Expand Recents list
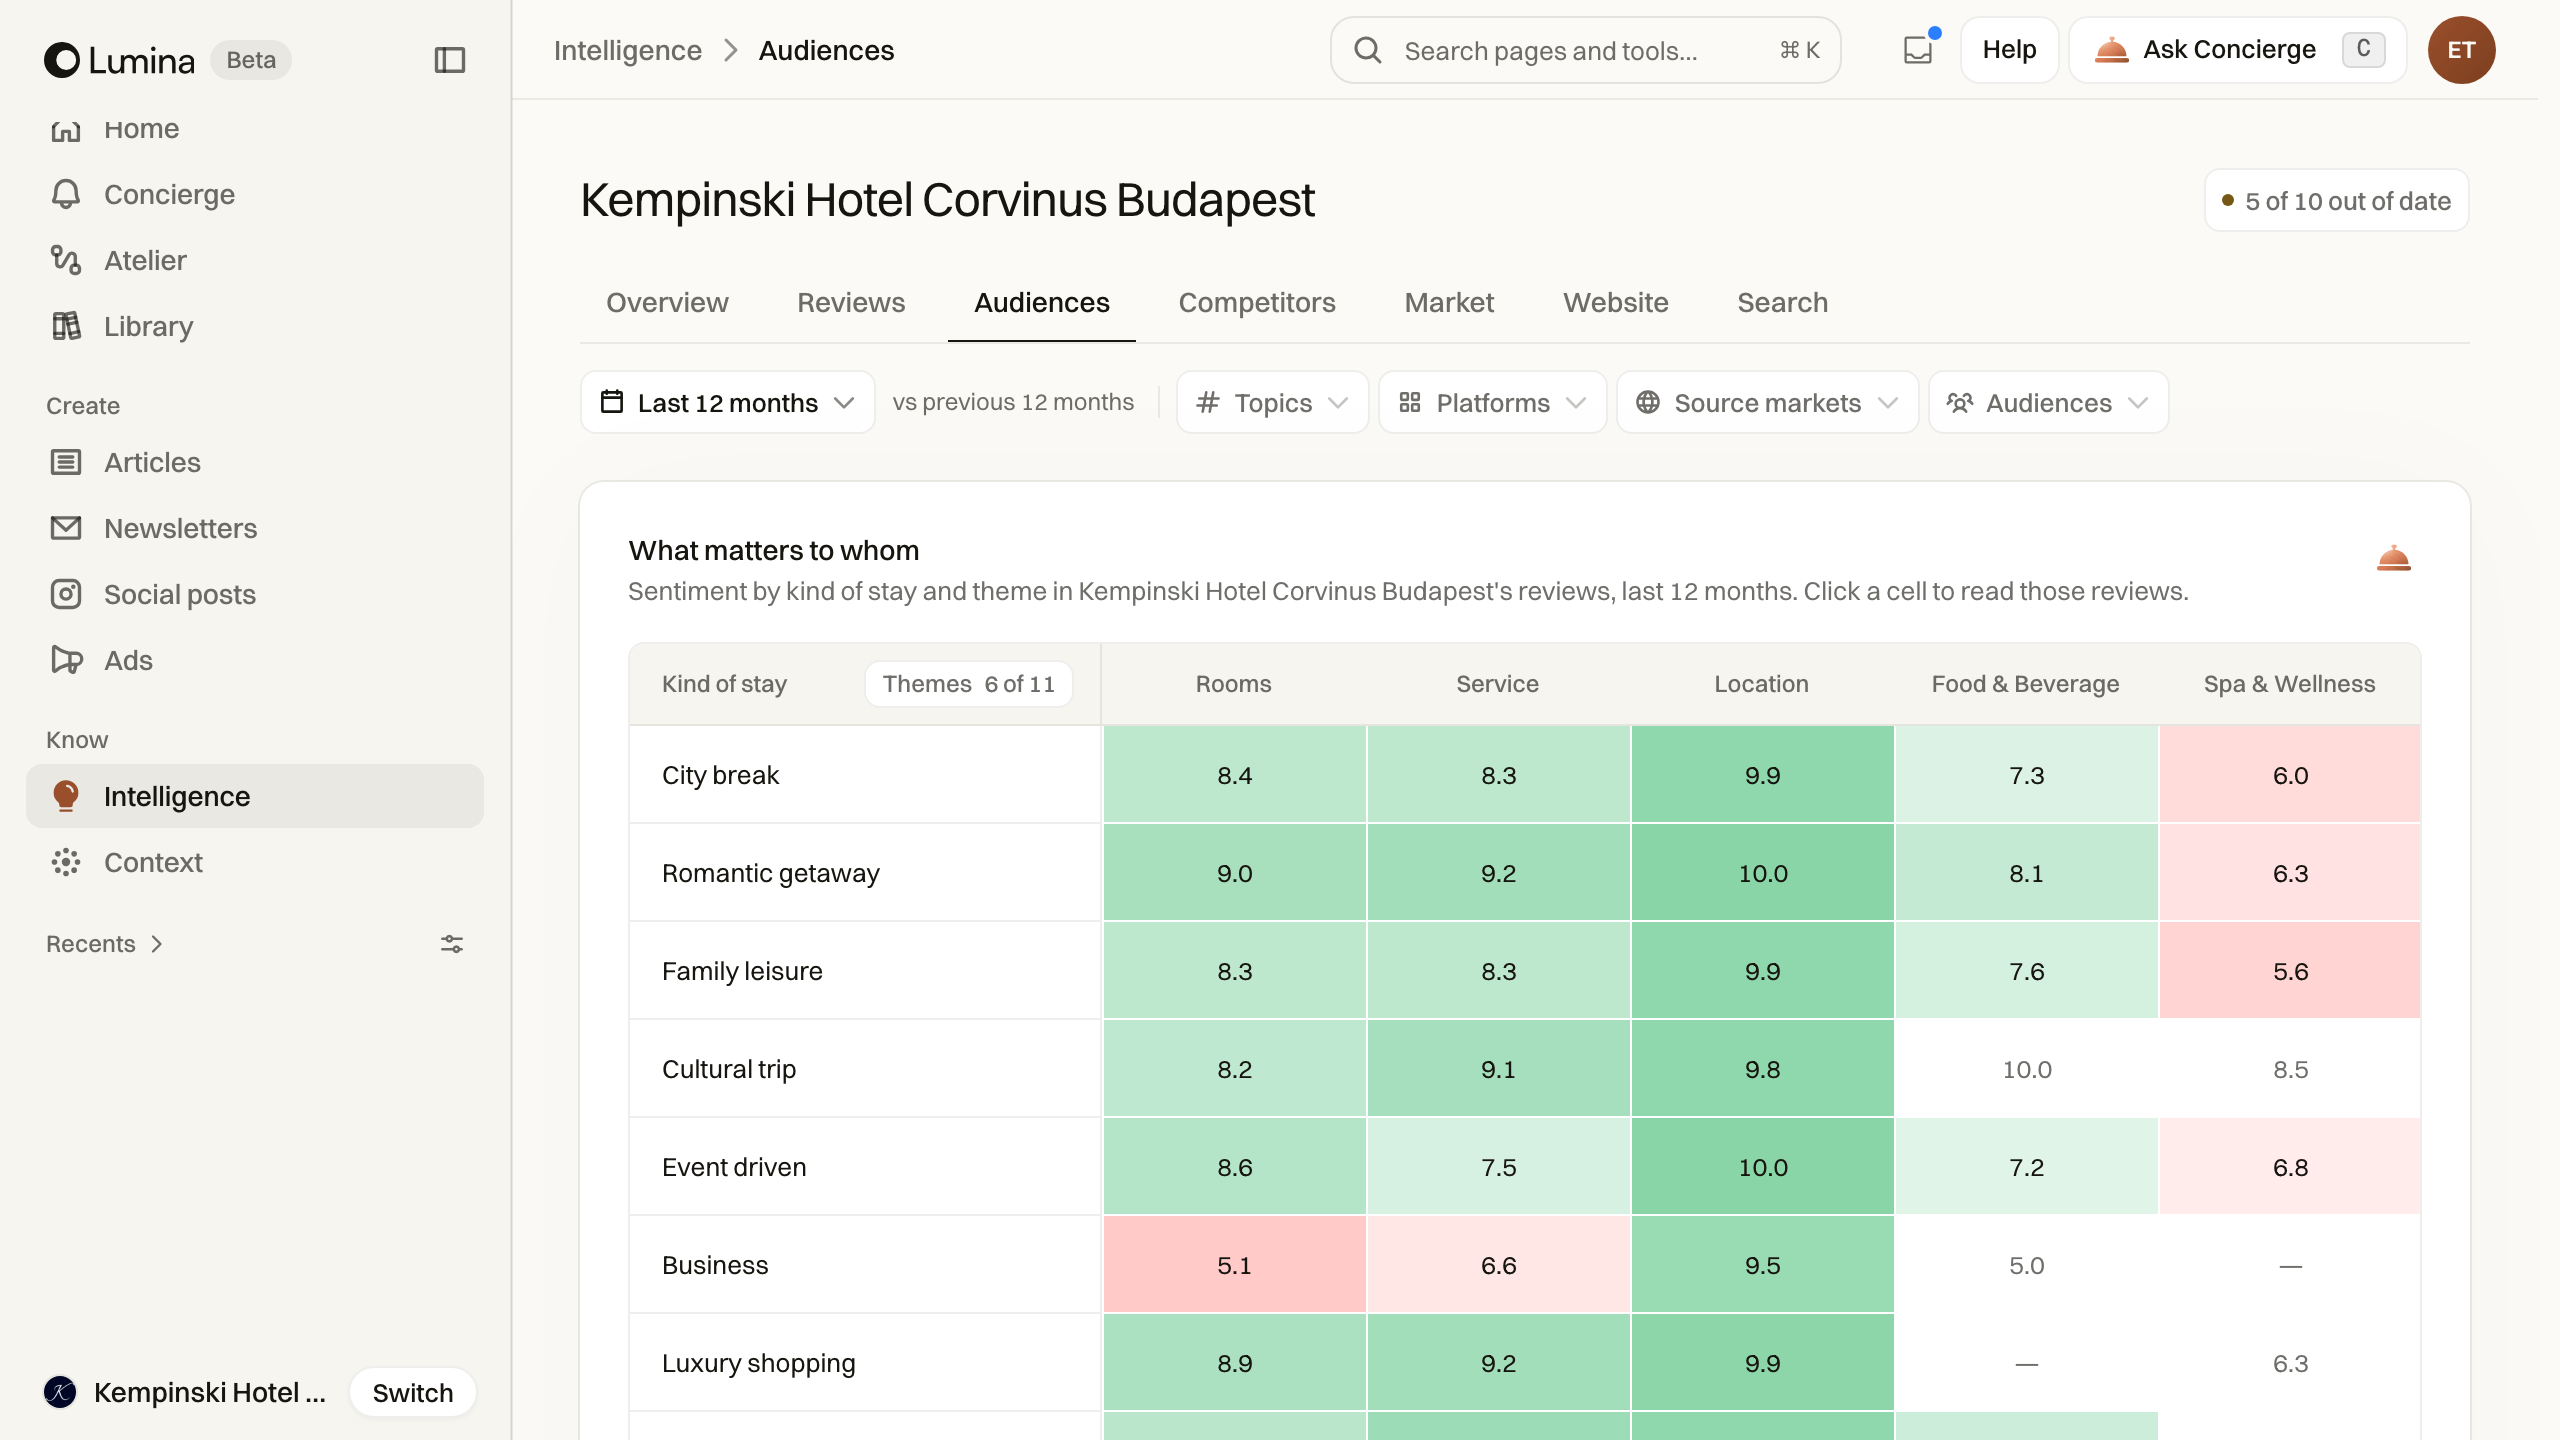 104,944
